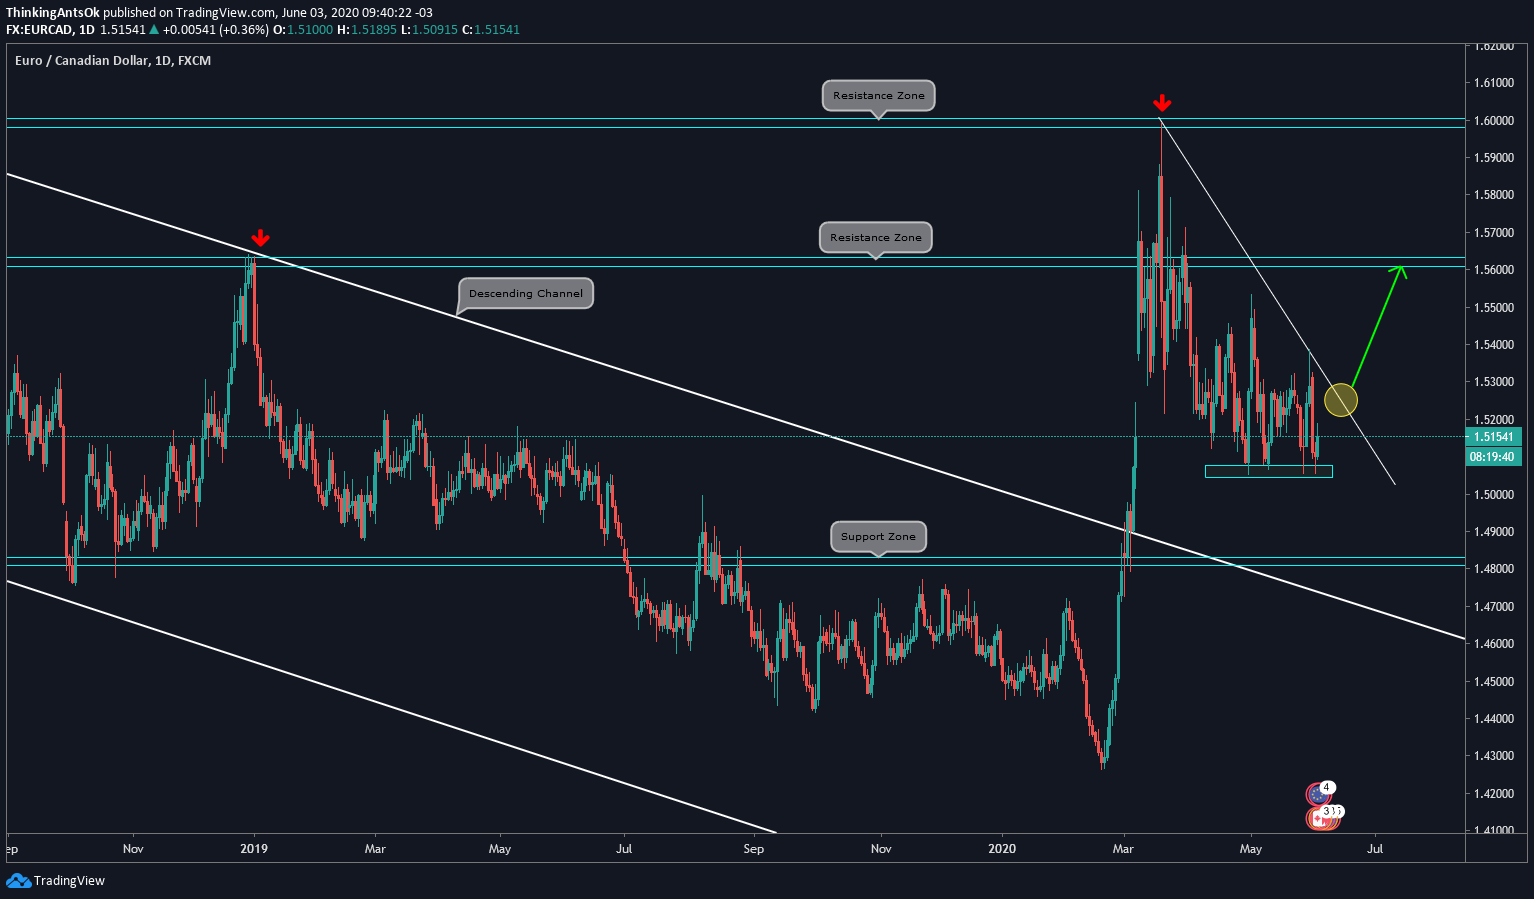
Task: Click the high value H:1.51895
Action: 367,30
